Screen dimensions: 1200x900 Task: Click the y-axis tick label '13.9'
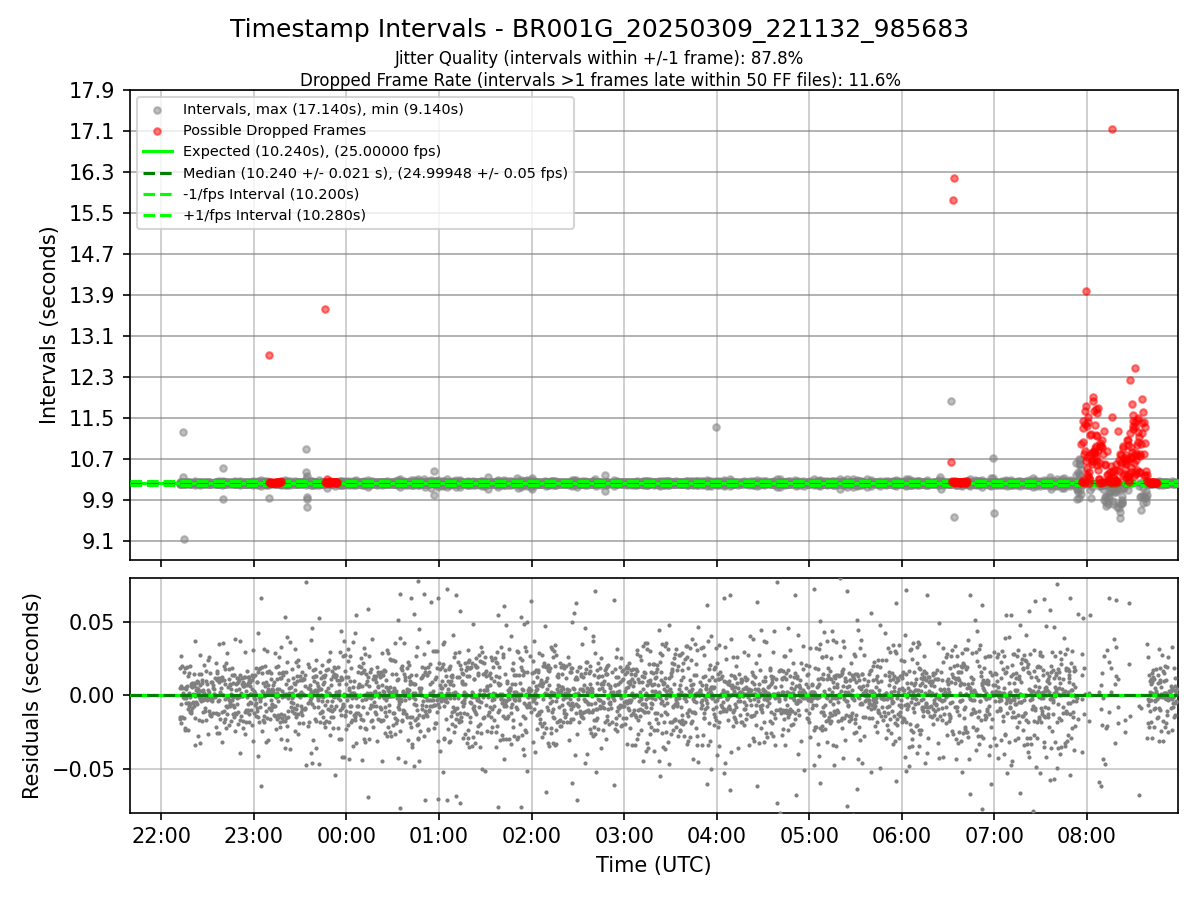pyautogui.click(x=95, y=296)
